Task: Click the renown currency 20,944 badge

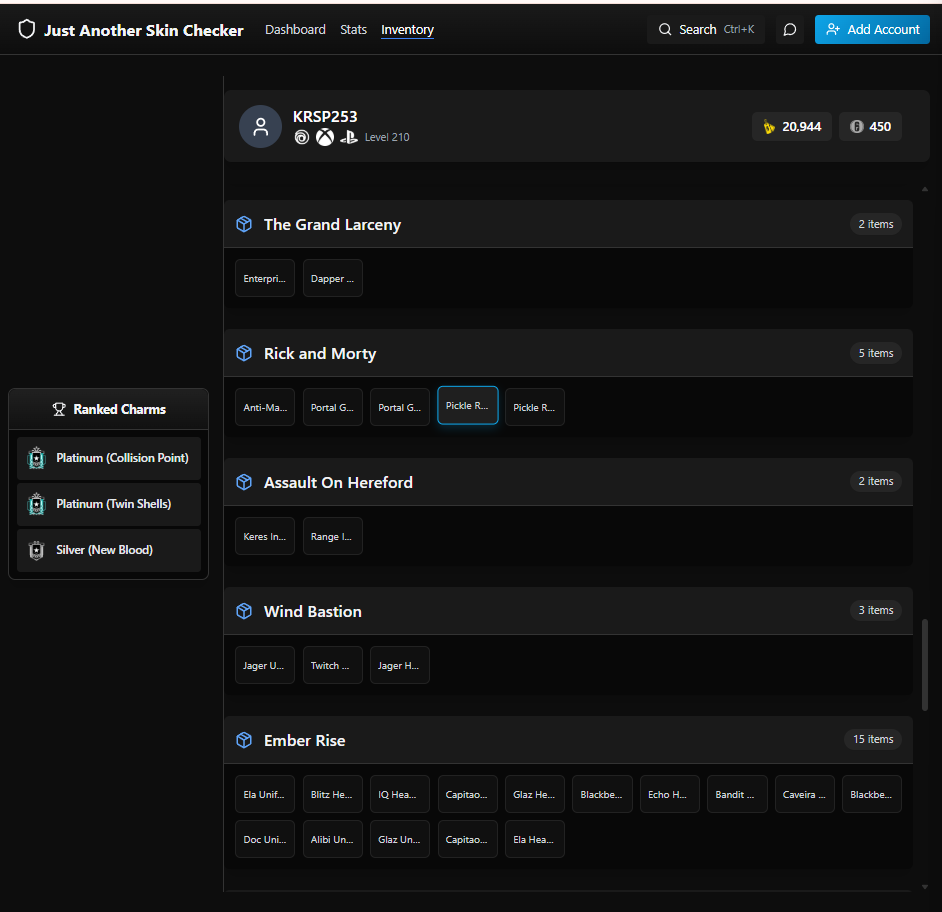Action: (x=791, y=127)
